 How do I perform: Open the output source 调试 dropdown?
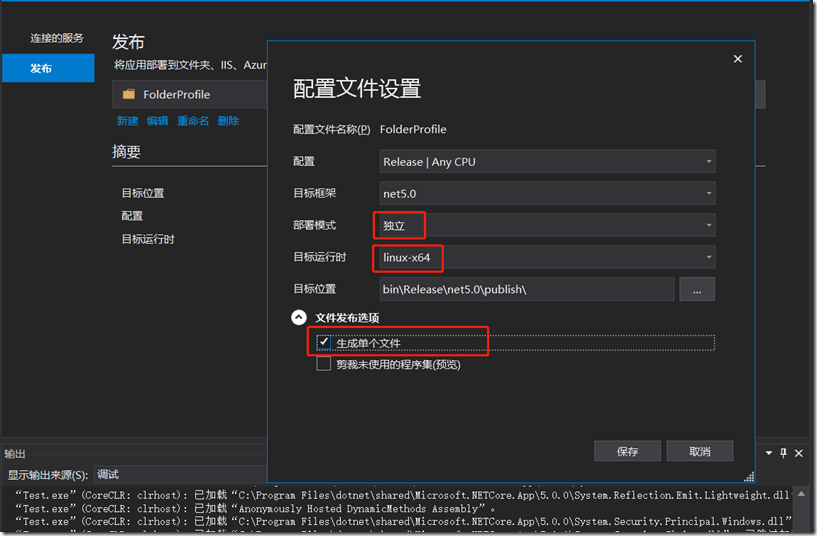(180, 475)
